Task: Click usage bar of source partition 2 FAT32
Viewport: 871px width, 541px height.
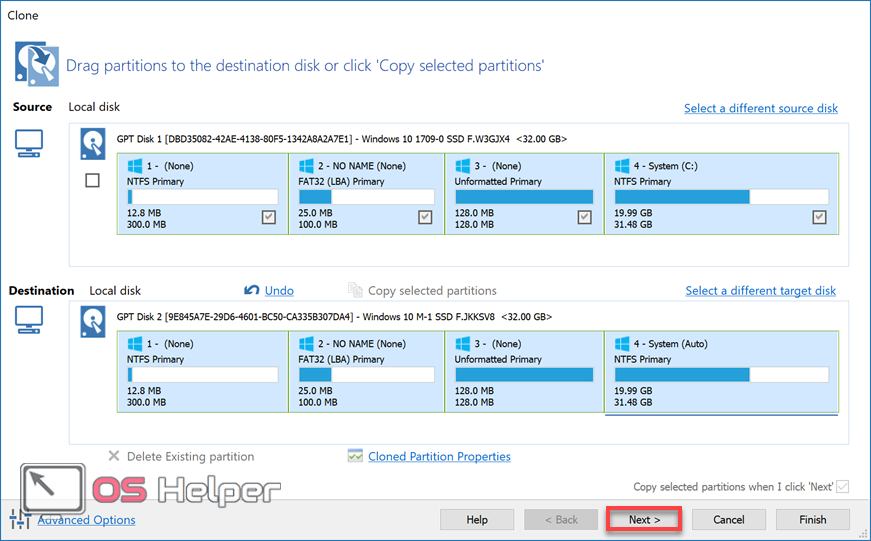Action: 366,197
